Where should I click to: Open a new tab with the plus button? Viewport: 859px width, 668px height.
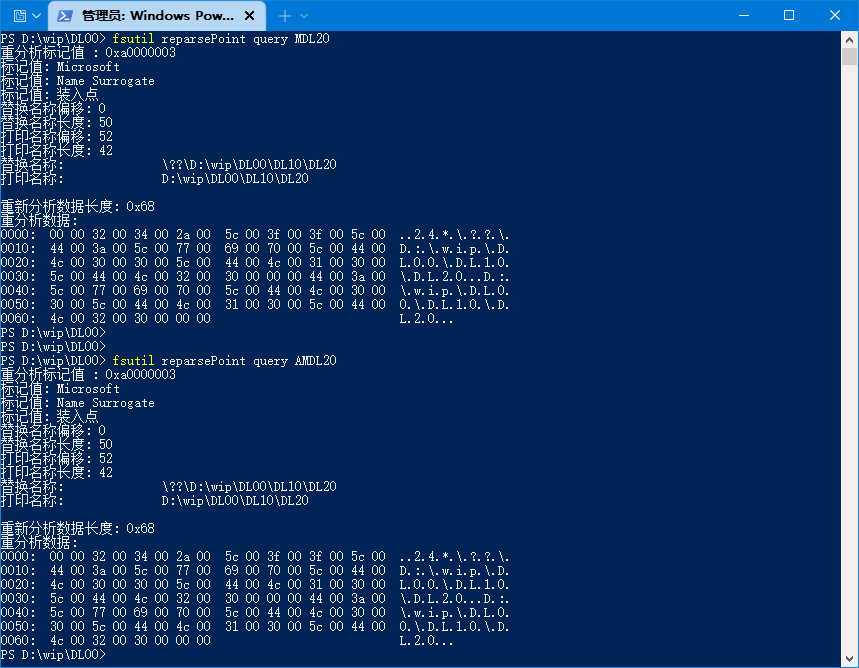click(284, 16)
